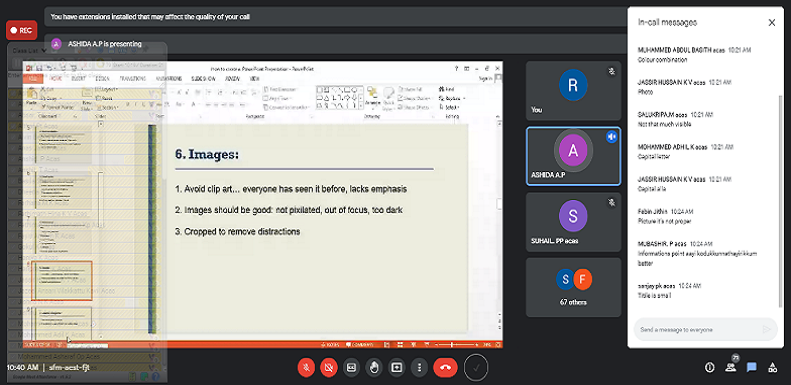Toggle closed captions
Screen dimensions: 791x385
pyautogui.click(x=351, y=367)
